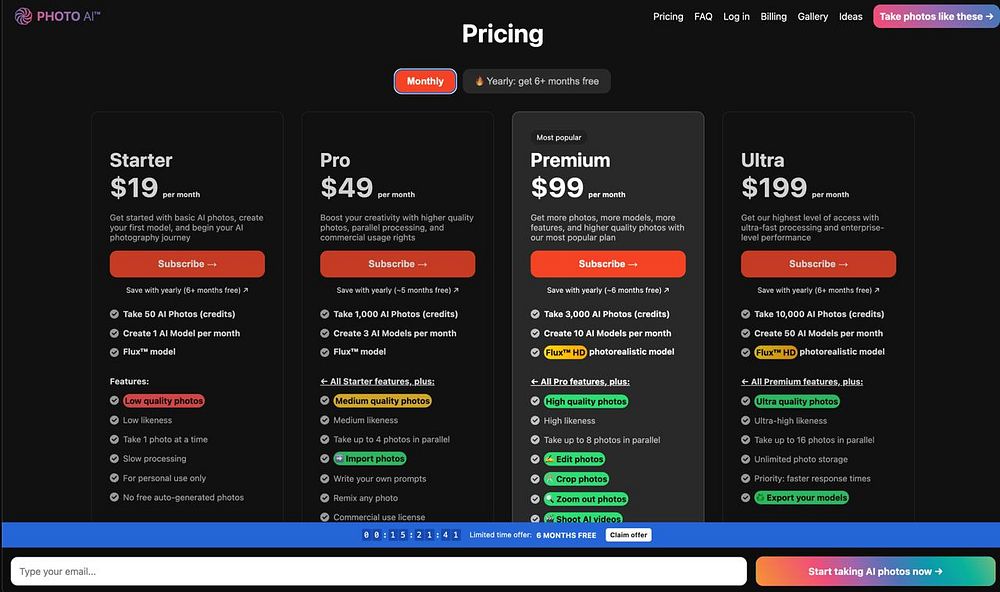Image resolution: width=1000 pixels, height=592 pixels.
Task: Open Save with yearly link under Starter
Action: tap(187, 290)
